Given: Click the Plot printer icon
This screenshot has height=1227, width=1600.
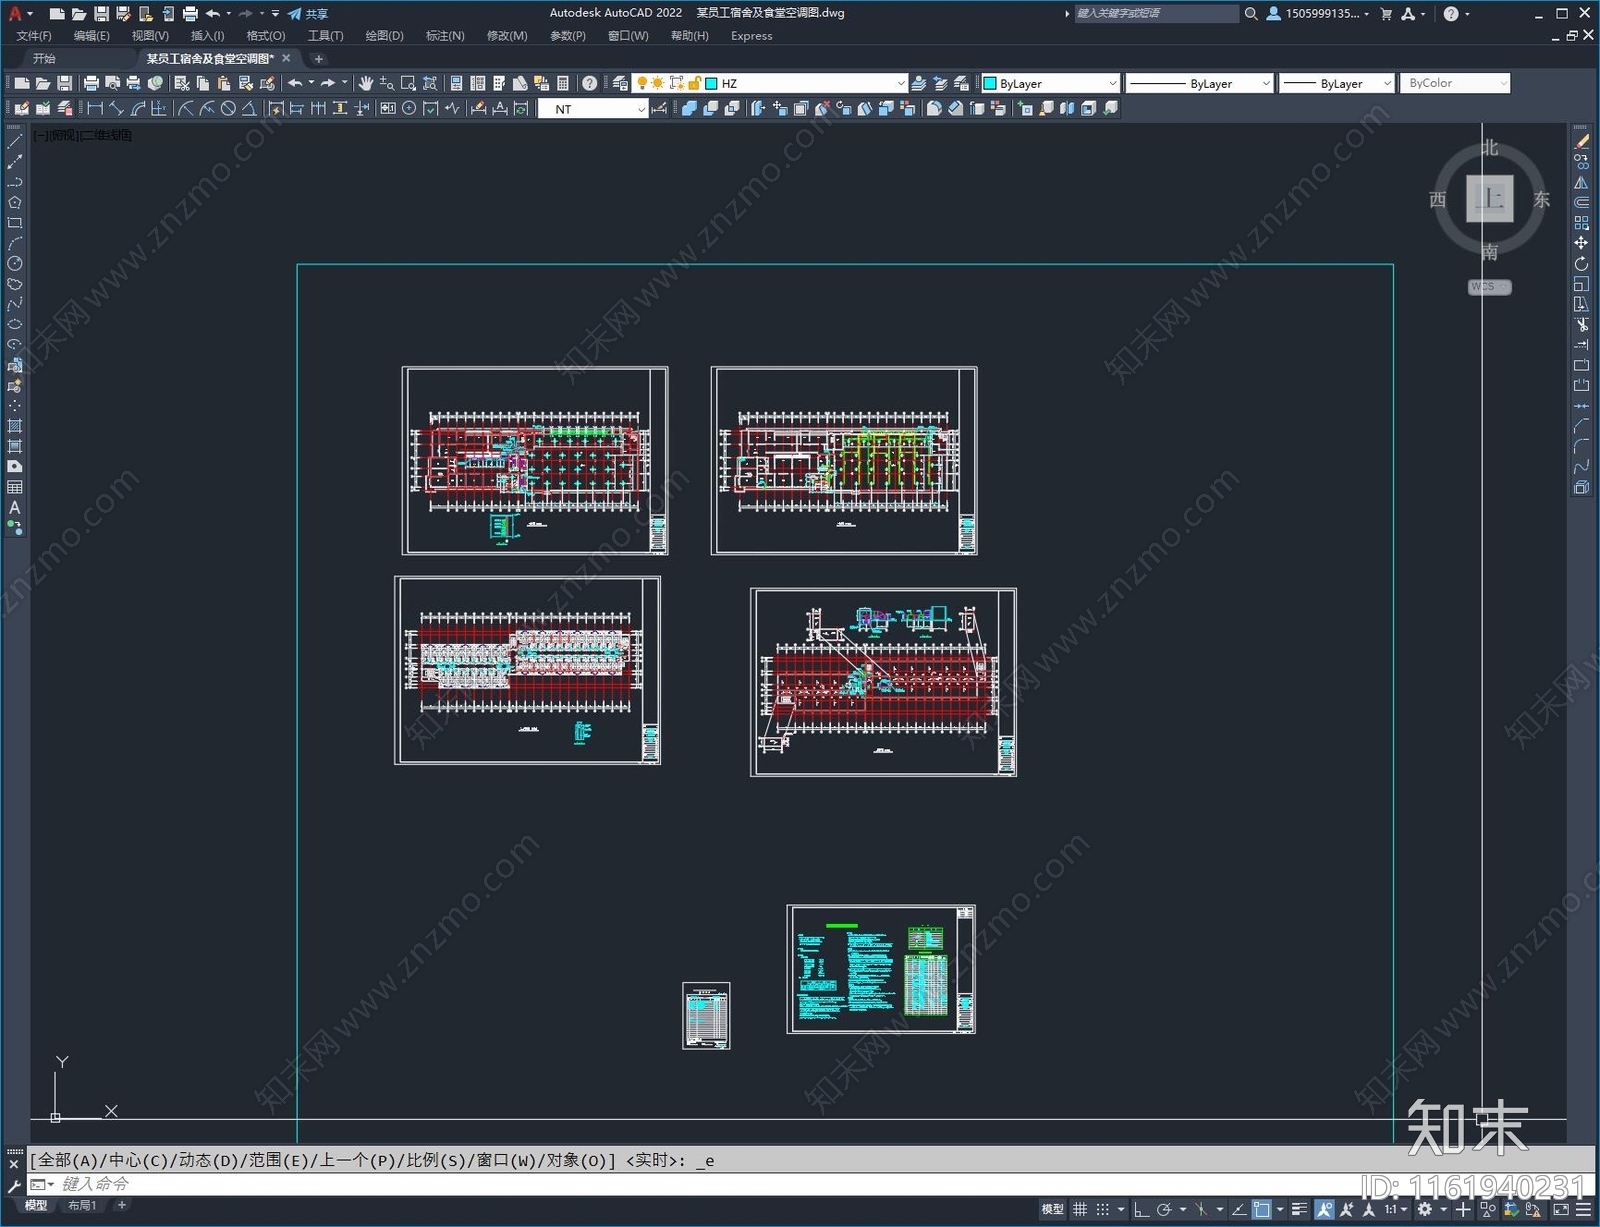Looking at the screenshot, I should pos(91,83).
